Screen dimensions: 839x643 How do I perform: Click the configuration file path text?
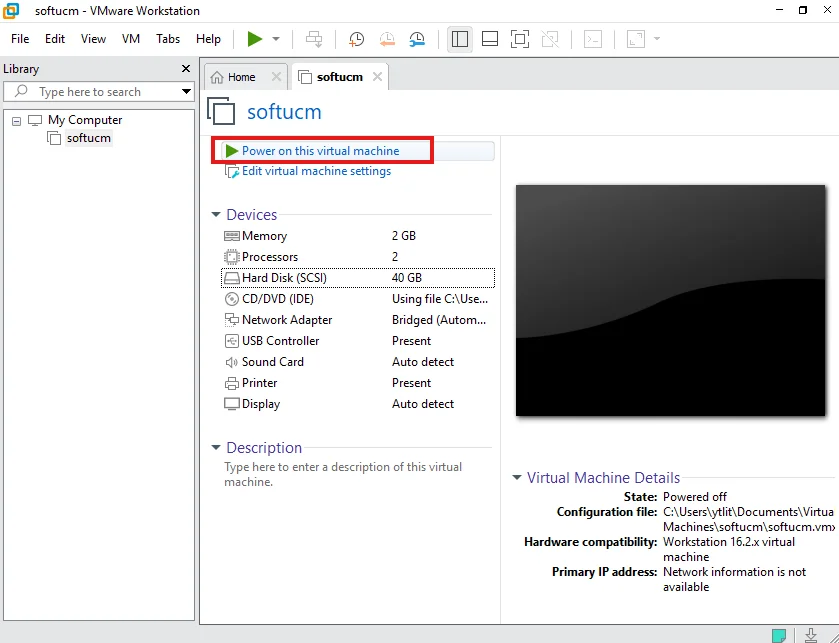click(x=748, y=519)
